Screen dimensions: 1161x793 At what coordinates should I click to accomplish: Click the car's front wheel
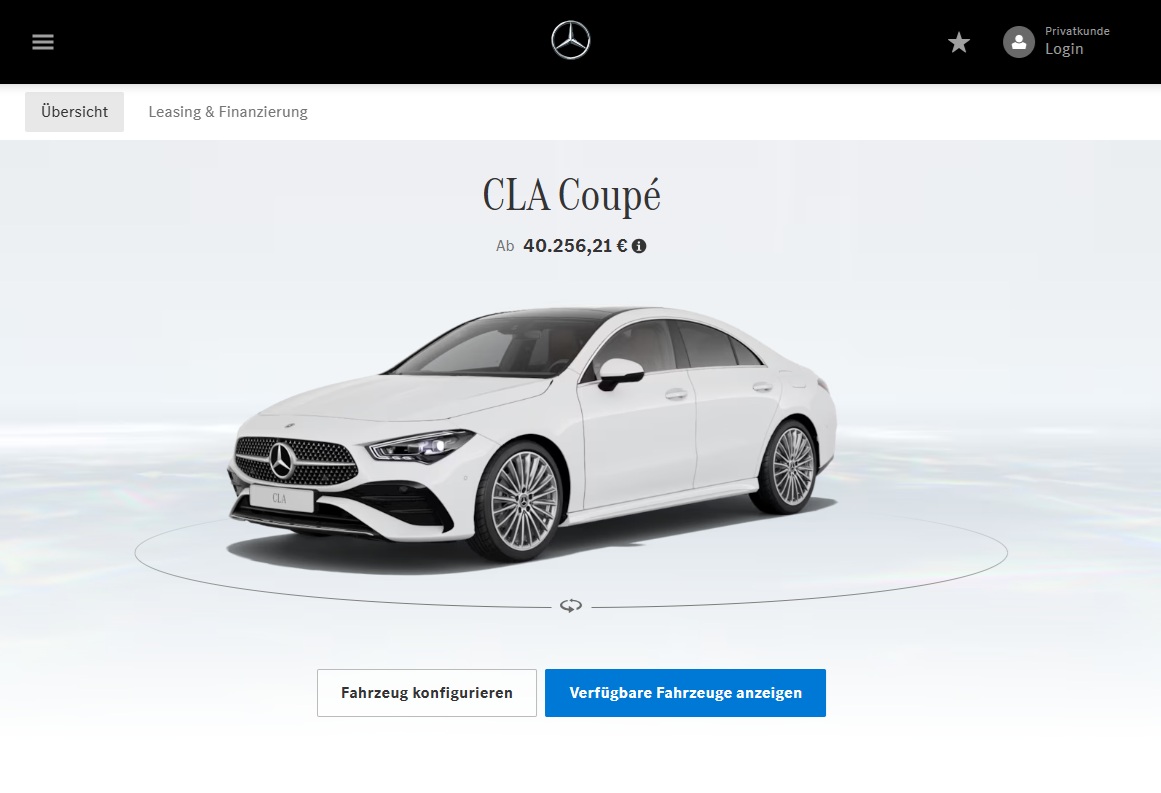tap(521, 501)
